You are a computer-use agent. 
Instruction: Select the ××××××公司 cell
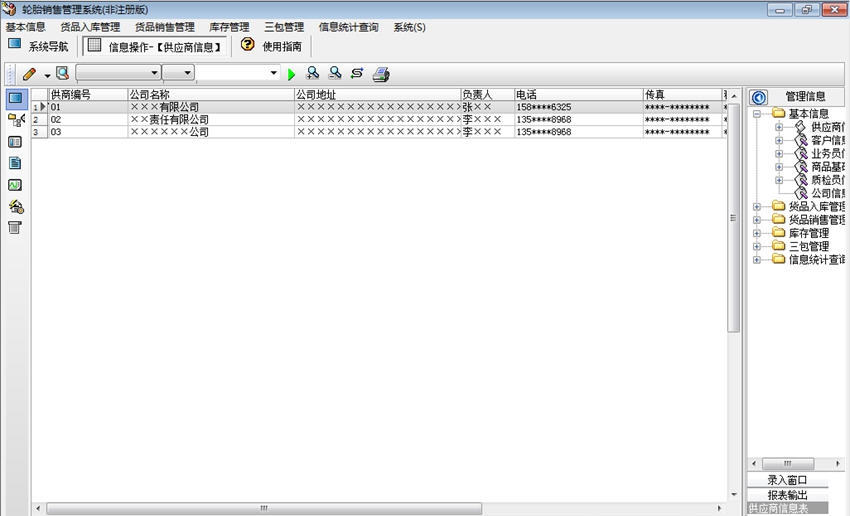(211, 132)
